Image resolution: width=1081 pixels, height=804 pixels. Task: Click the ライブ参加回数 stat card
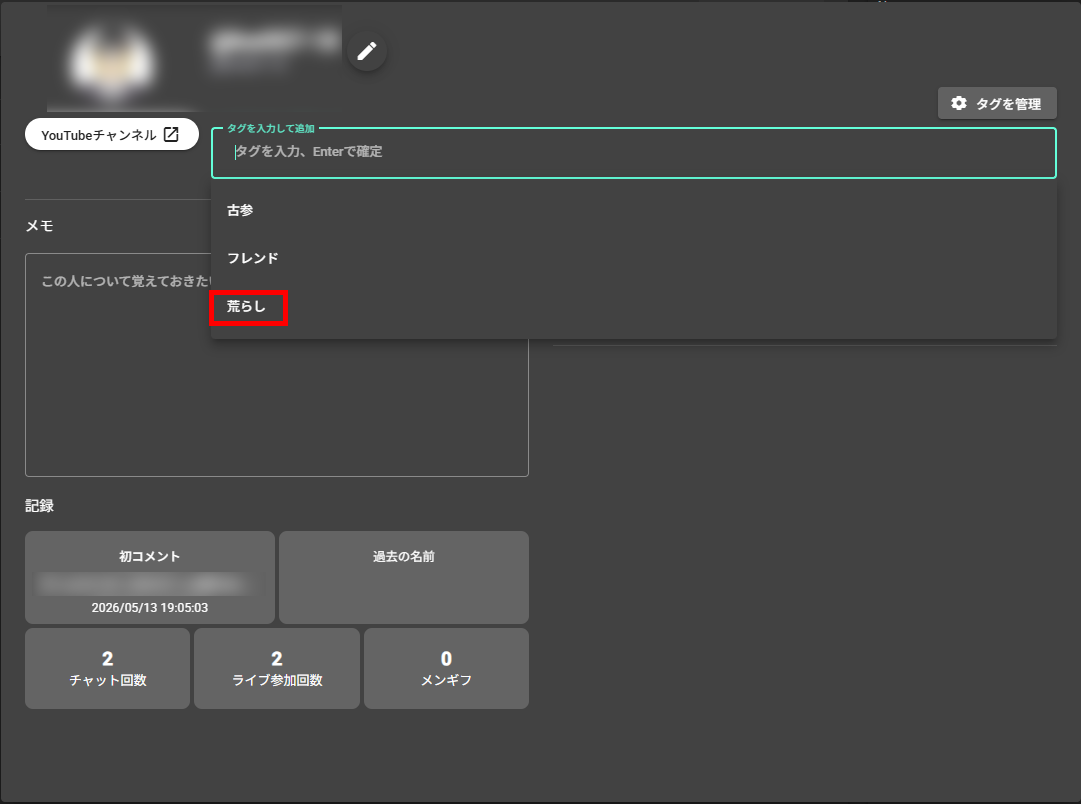[277, 668]
